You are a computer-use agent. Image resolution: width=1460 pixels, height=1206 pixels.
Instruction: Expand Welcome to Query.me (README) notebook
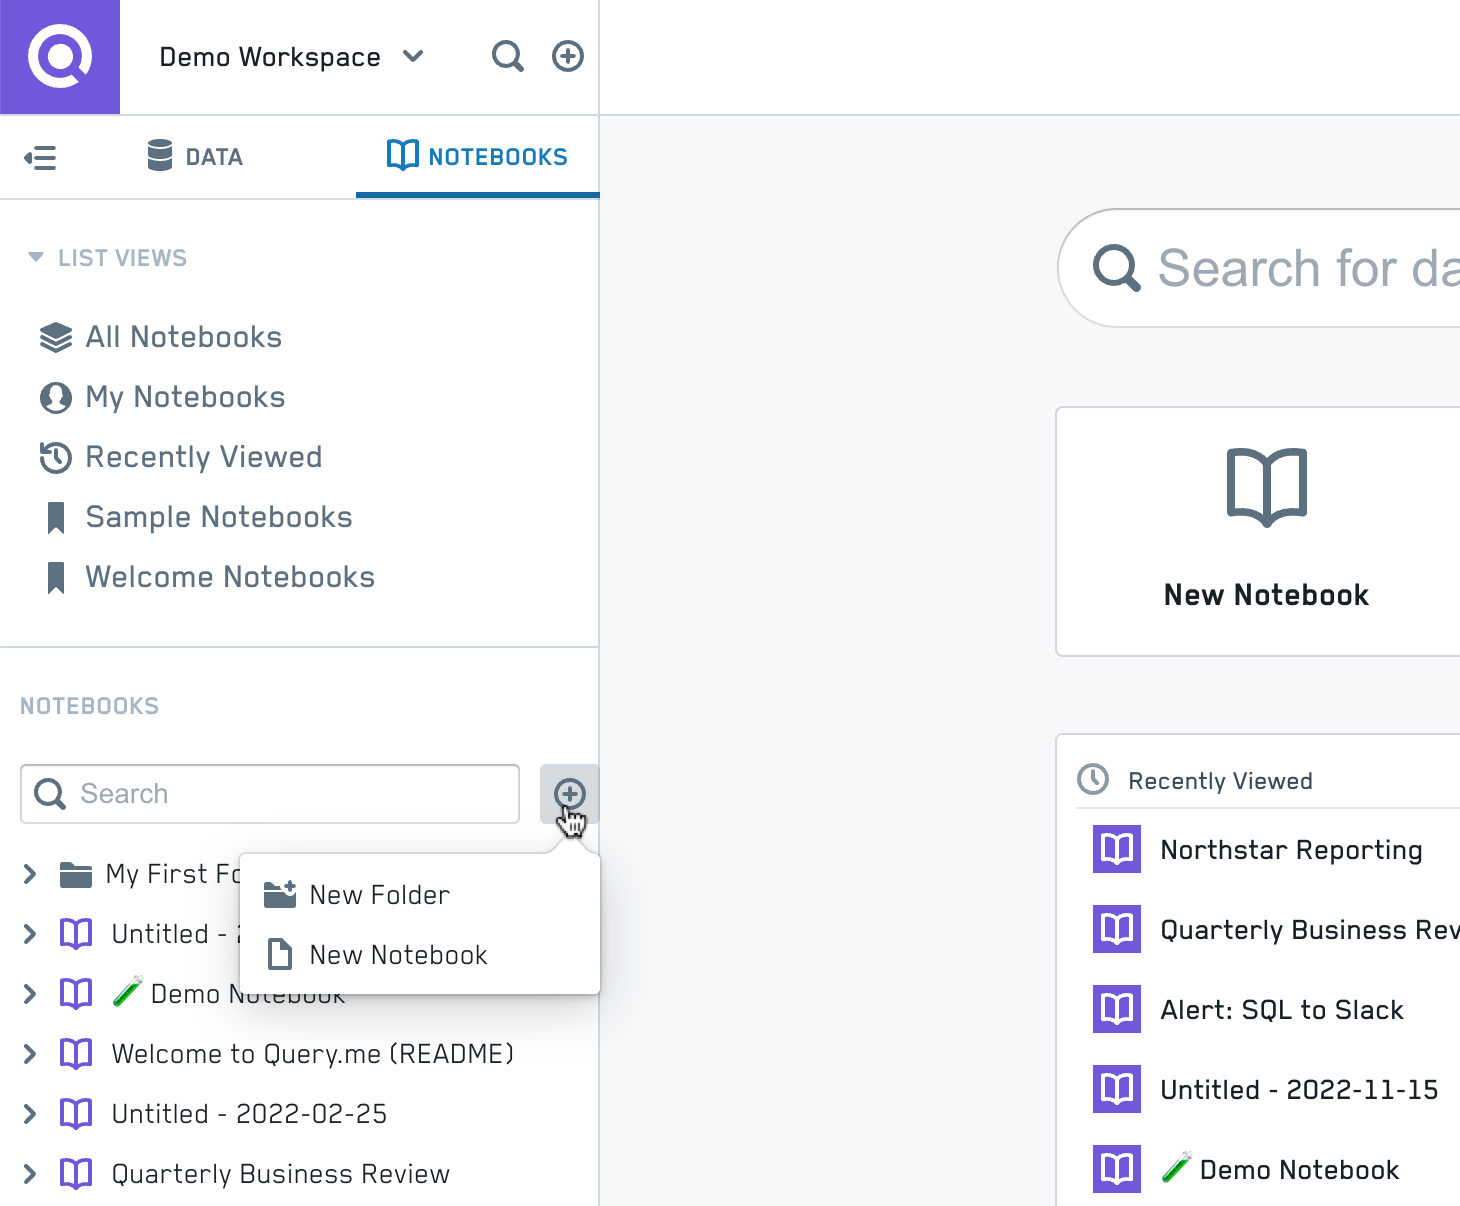[x=30, y=1054]
